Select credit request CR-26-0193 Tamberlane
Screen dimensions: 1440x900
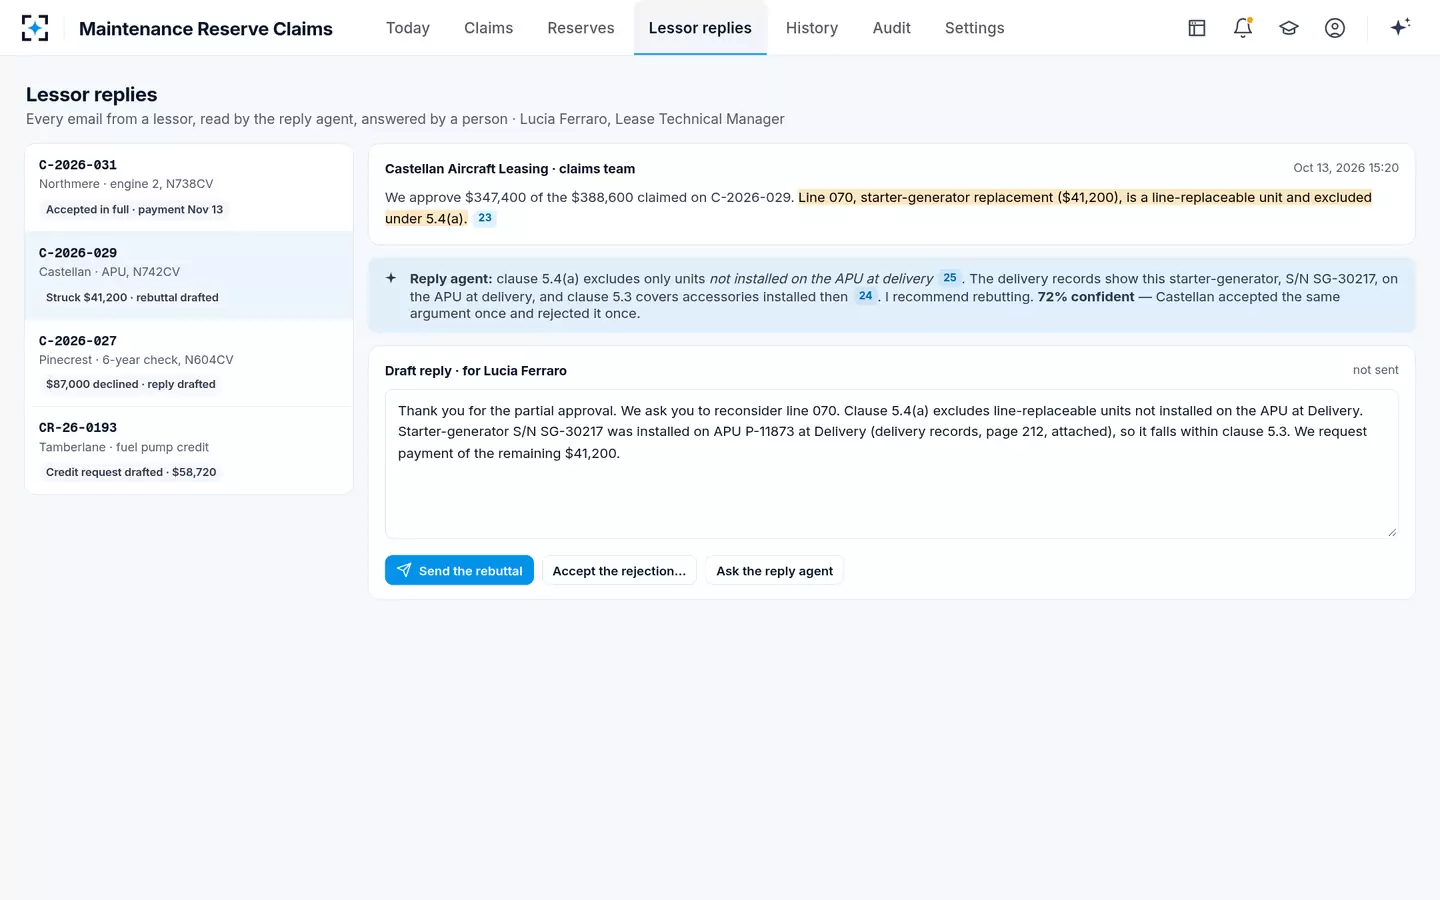pyautogui.click(x=189, y=450)
